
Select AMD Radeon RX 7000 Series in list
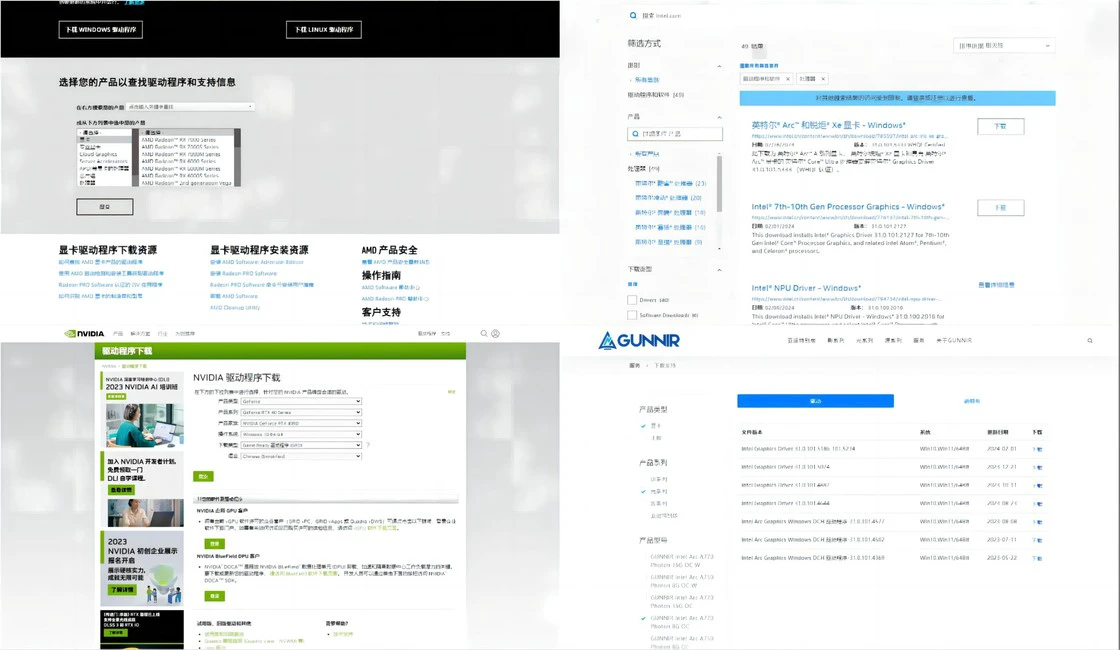click(179, 140)
